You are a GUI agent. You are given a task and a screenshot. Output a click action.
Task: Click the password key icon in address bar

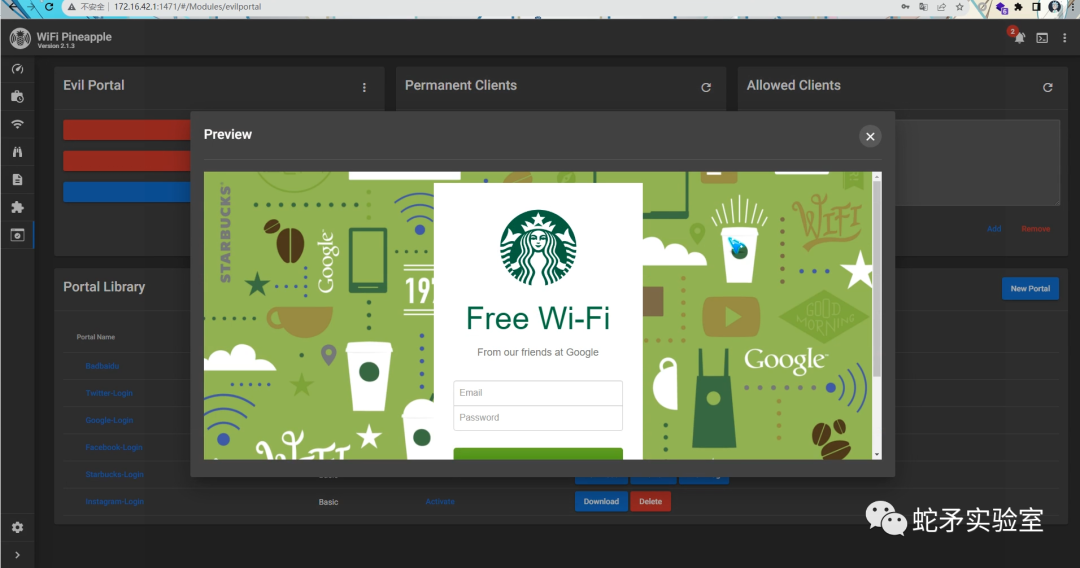click(905, 7)
